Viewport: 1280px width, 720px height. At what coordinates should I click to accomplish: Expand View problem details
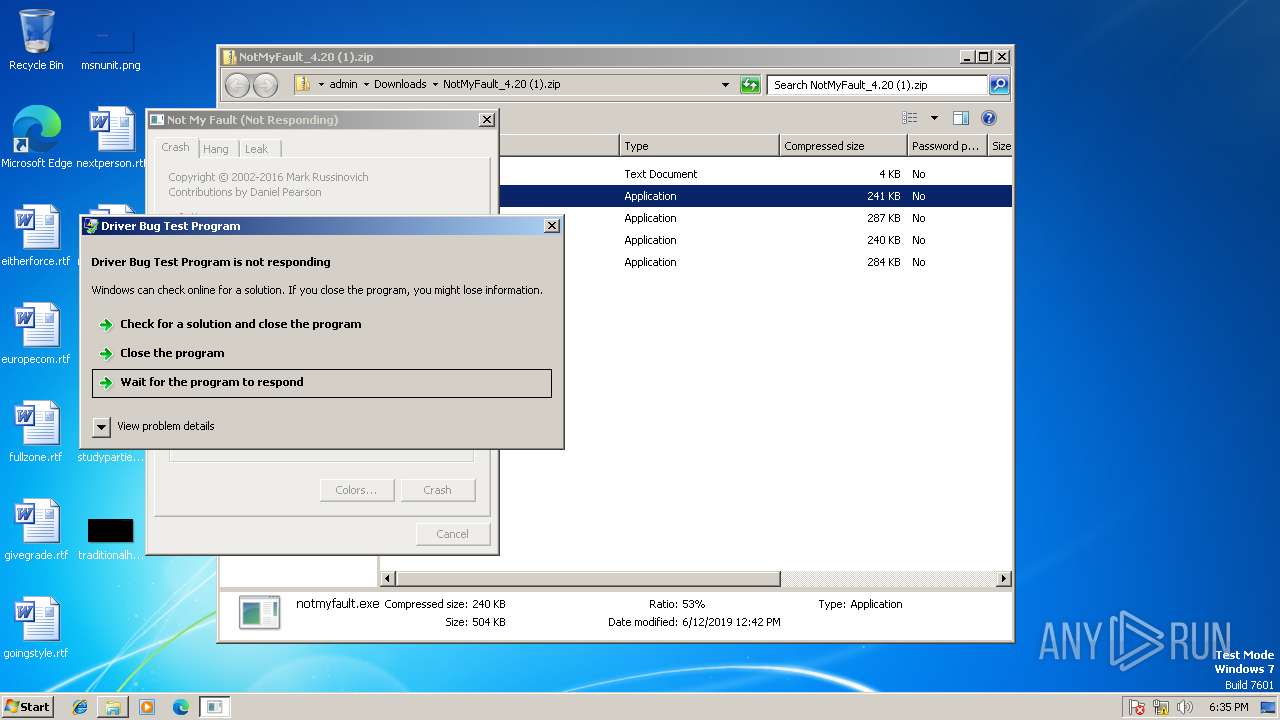click(155, 426)
